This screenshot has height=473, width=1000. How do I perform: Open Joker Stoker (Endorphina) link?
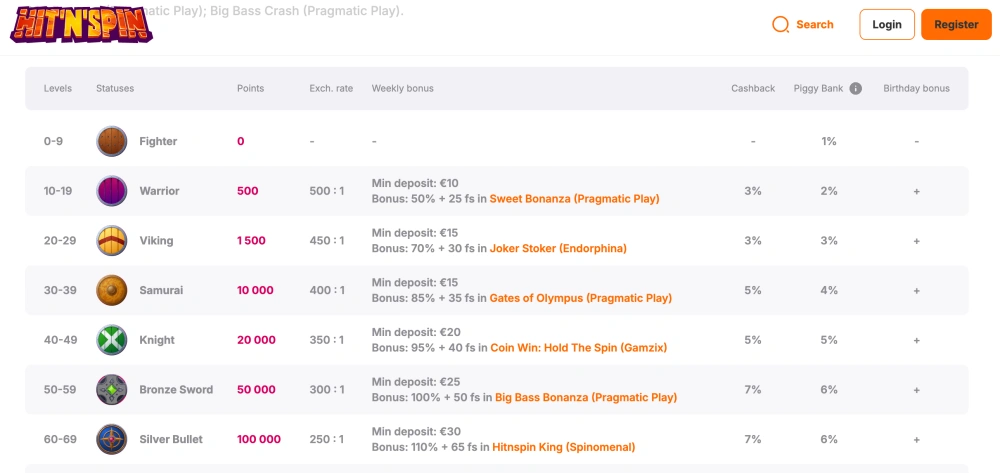[x=558, y=249]
